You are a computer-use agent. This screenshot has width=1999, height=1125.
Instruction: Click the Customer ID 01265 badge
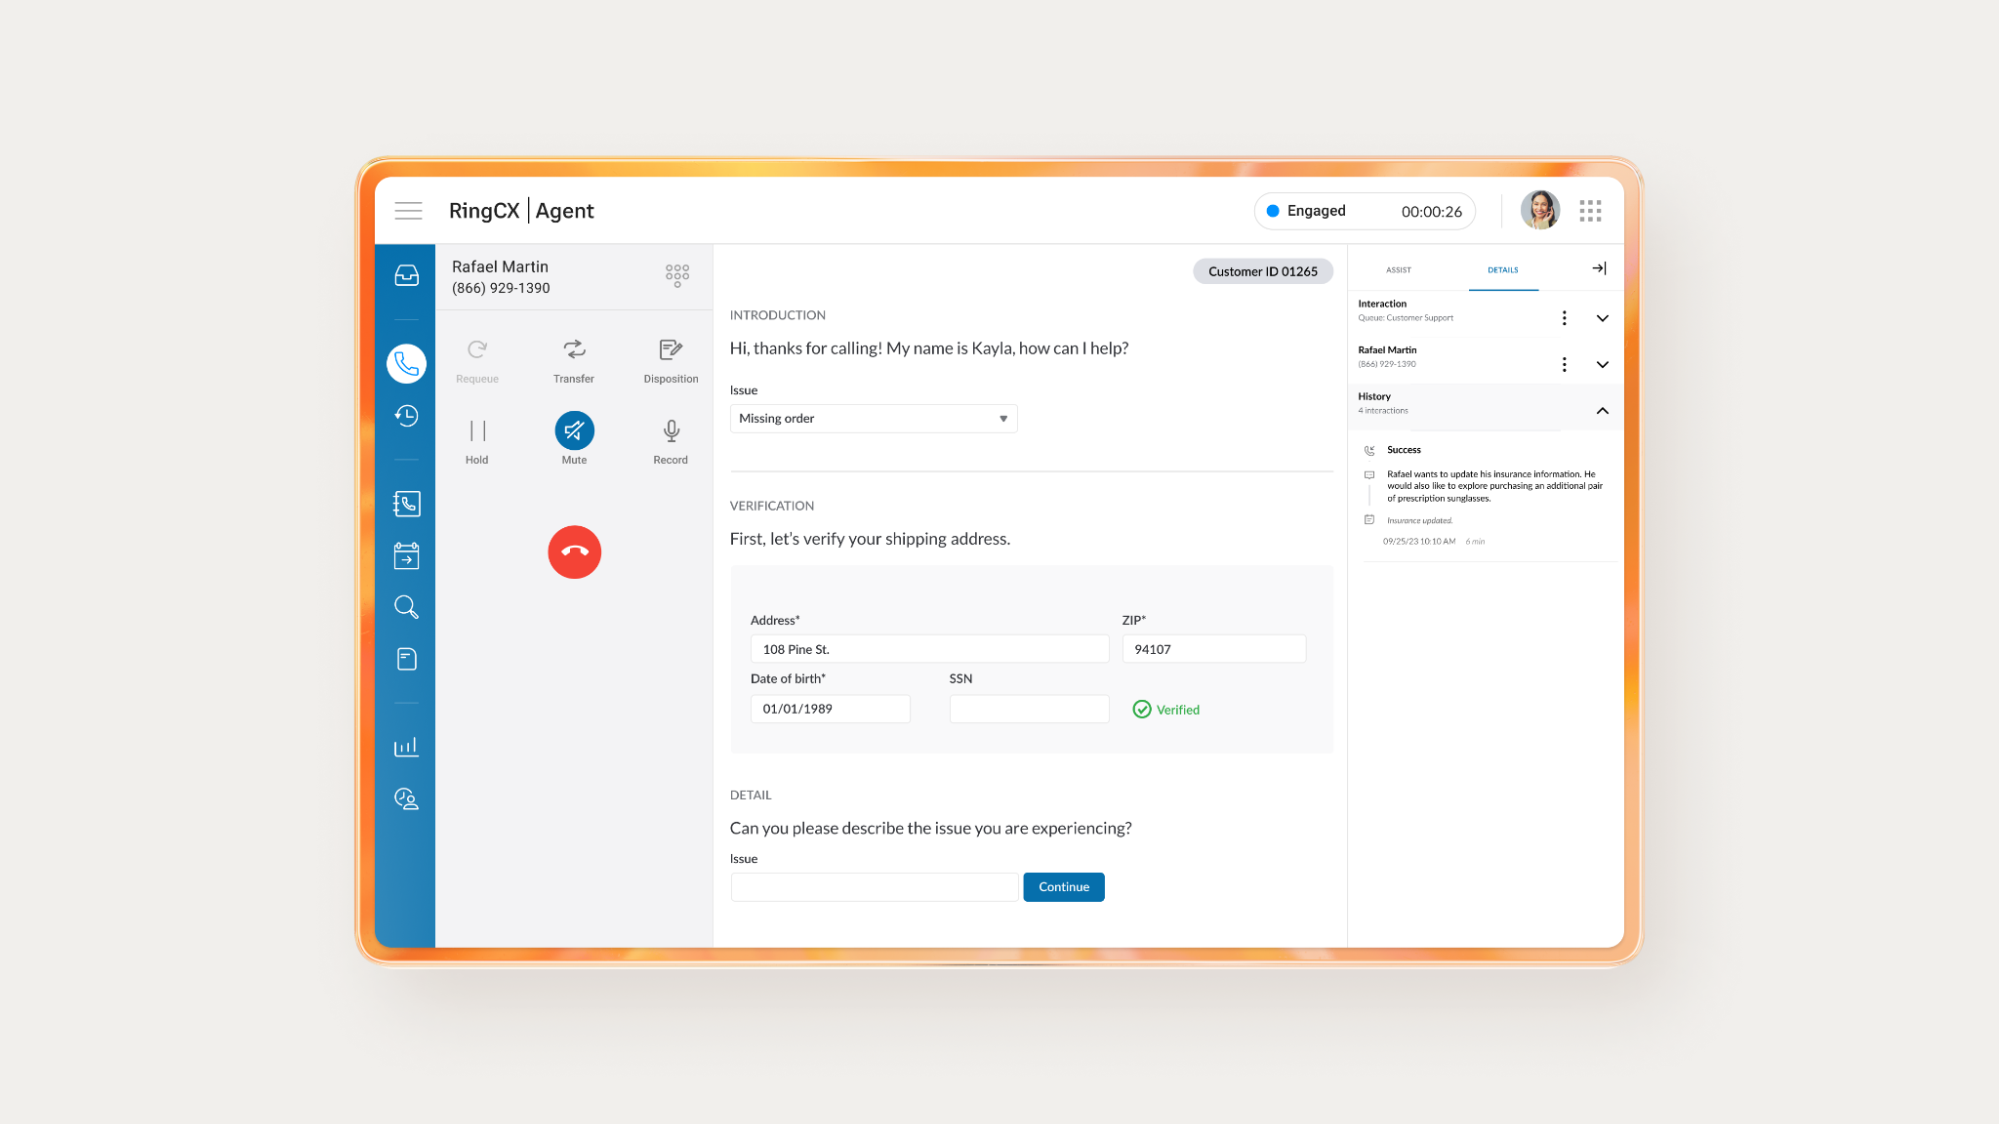click(1262, 271)
